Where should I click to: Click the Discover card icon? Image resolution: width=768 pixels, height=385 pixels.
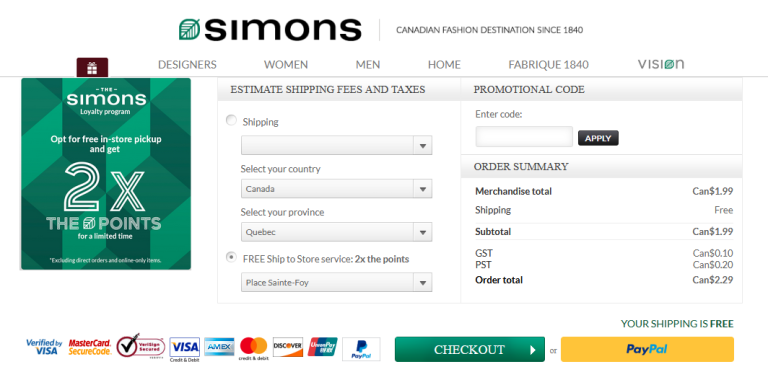288,347
